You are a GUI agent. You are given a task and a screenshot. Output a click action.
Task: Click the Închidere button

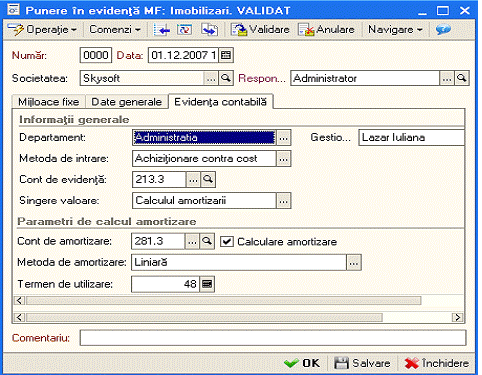click(437, 363)
